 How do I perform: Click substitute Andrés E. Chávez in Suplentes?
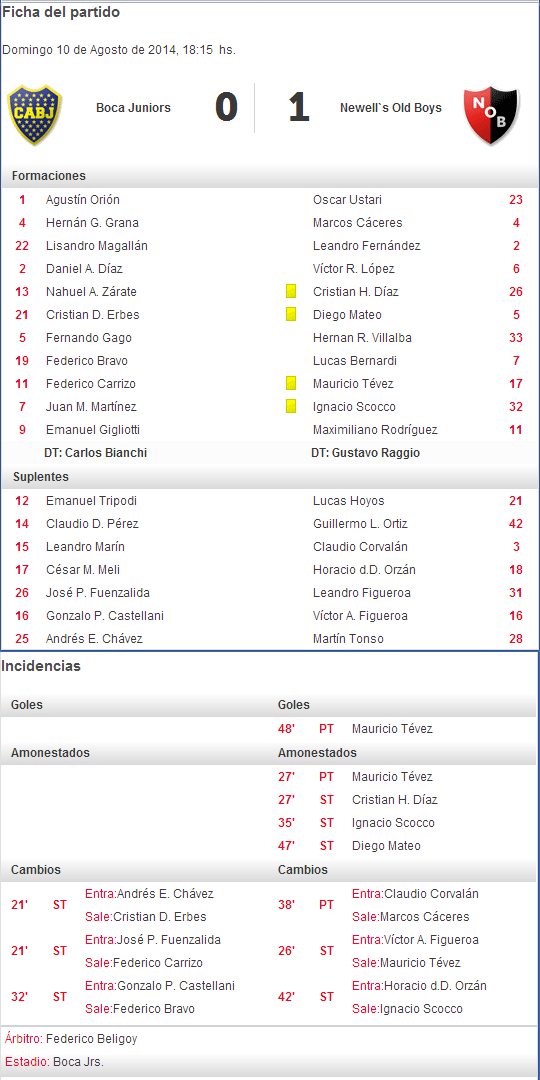click(94, 638)
